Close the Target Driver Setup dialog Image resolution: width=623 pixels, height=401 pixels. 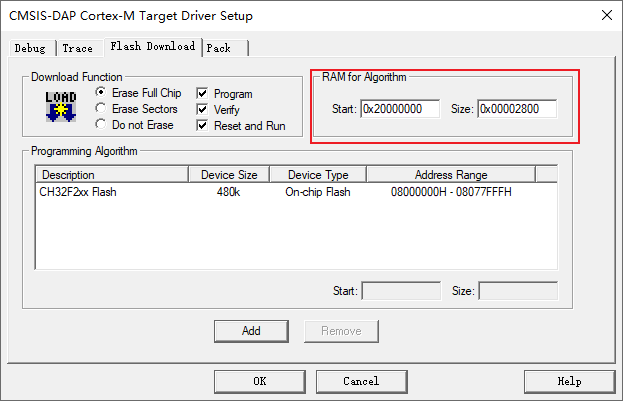point(605,15)
